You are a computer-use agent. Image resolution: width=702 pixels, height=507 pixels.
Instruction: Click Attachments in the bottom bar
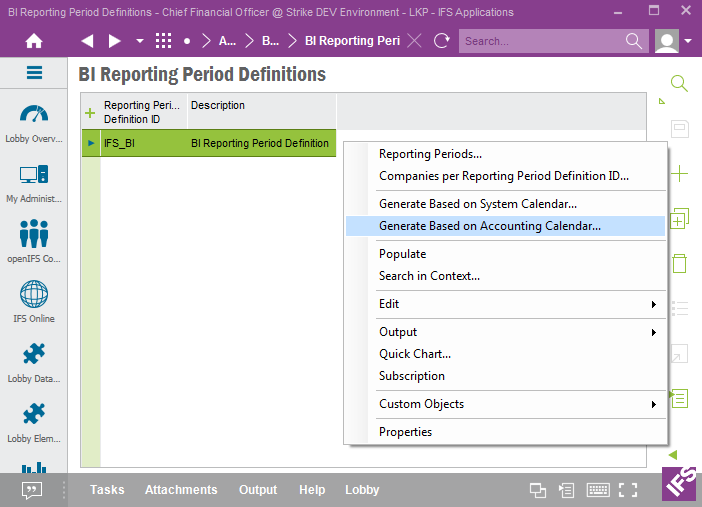point(181,490)
